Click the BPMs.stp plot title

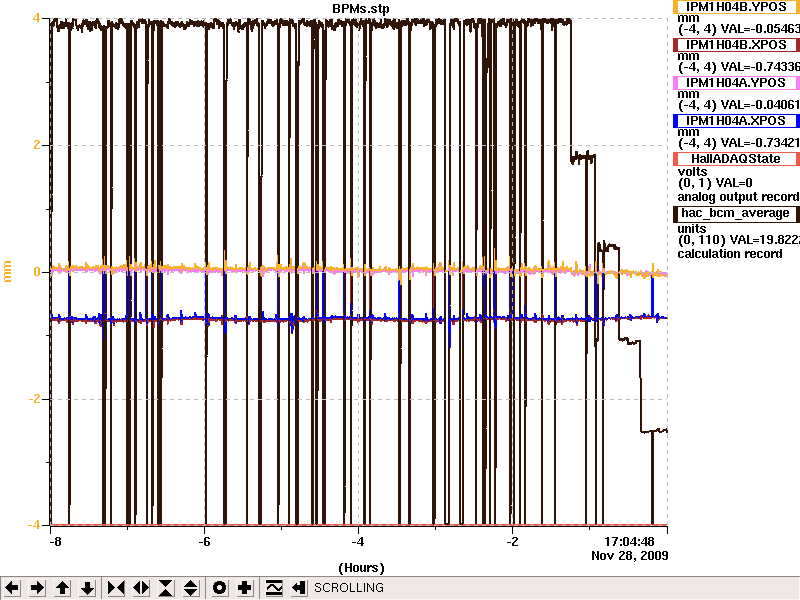361,8
